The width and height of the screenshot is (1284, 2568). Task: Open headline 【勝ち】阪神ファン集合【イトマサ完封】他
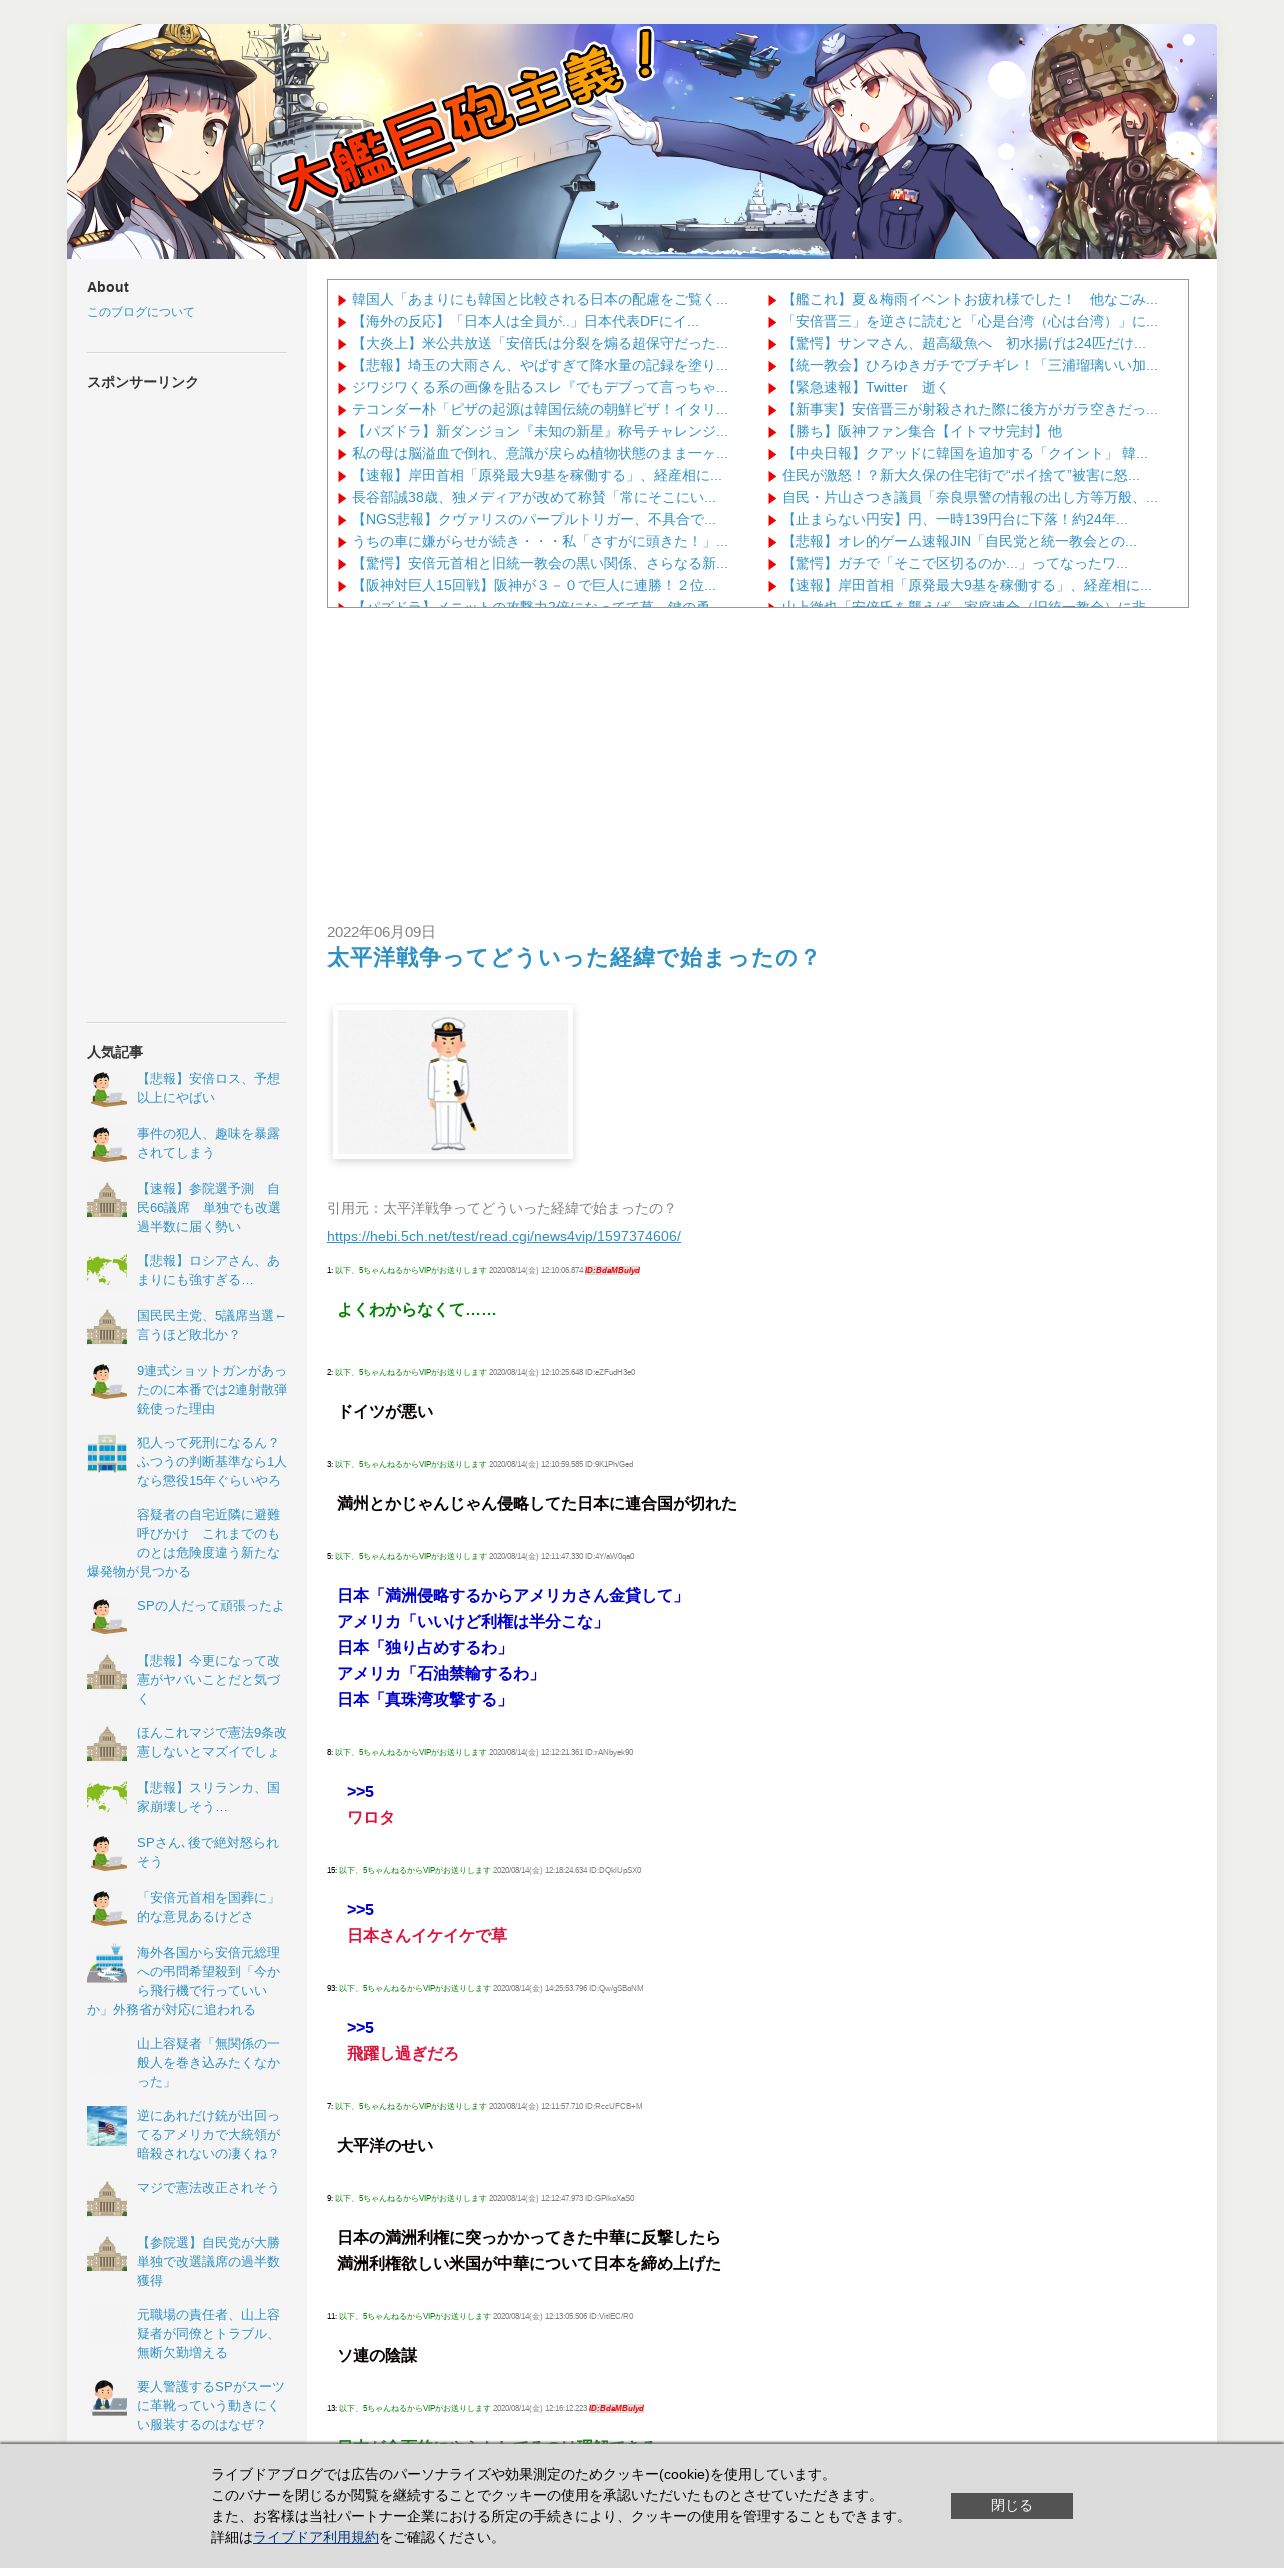[x=921, y=432]
